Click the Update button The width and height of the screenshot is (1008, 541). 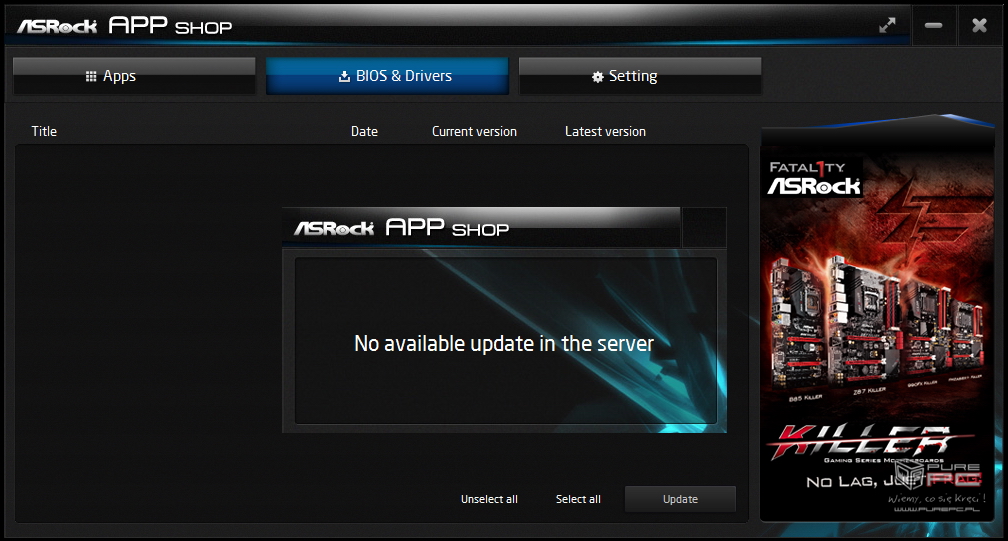(x=680, y=499)
